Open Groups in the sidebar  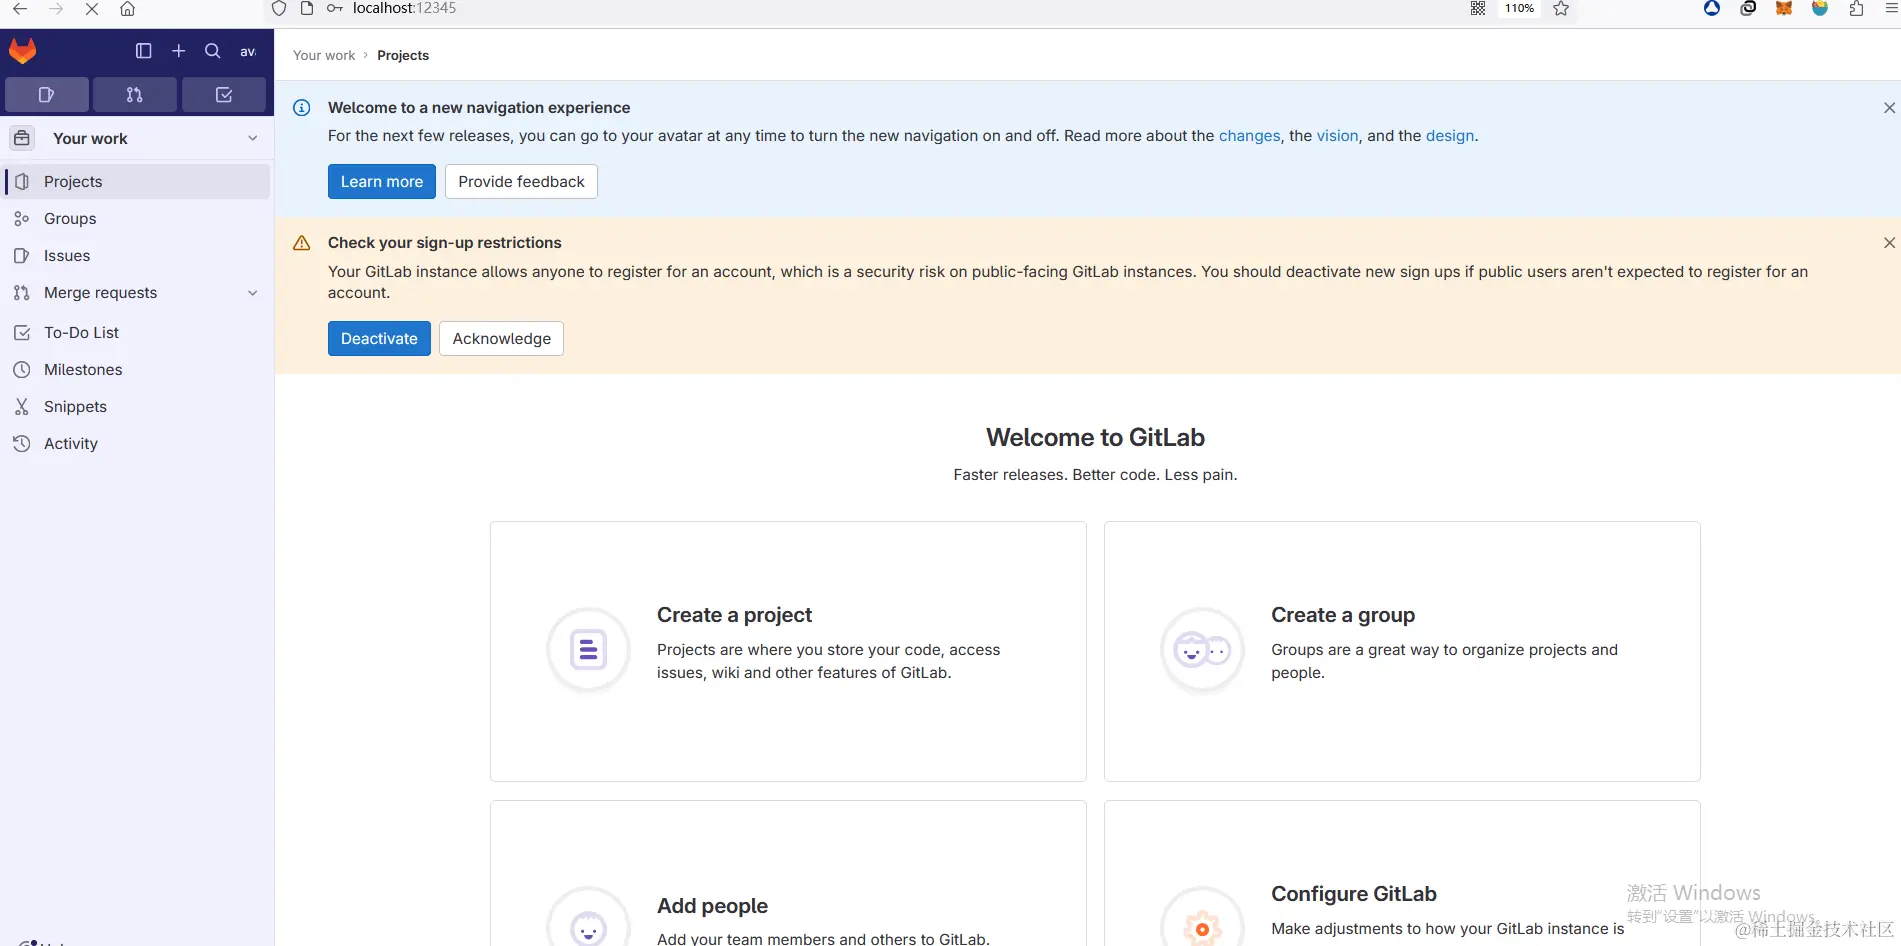click(x=137, y=219)
